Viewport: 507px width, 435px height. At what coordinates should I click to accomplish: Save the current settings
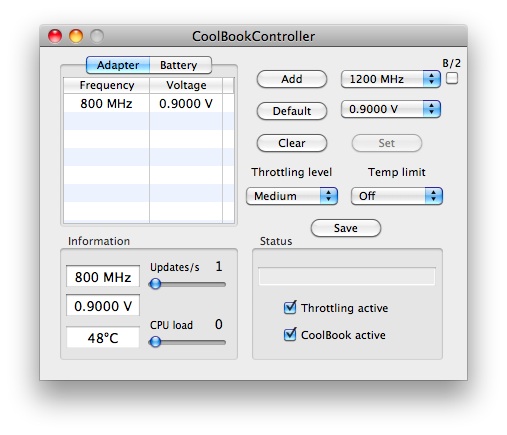tap(346, 228)
